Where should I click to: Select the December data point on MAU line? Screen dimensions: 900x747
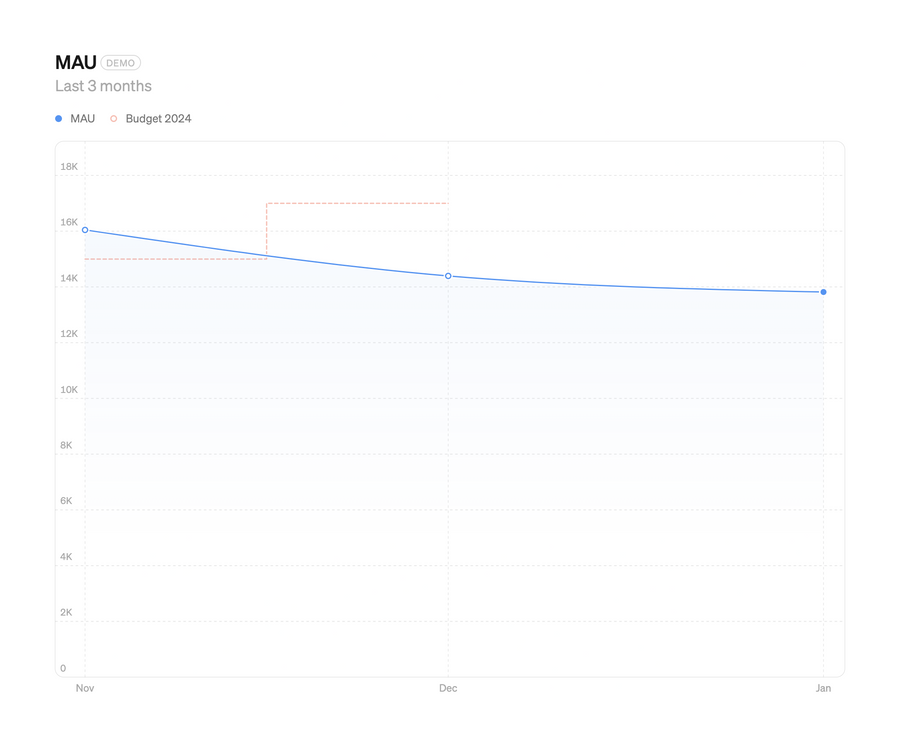pyautogui.click(x=448, y=275)
